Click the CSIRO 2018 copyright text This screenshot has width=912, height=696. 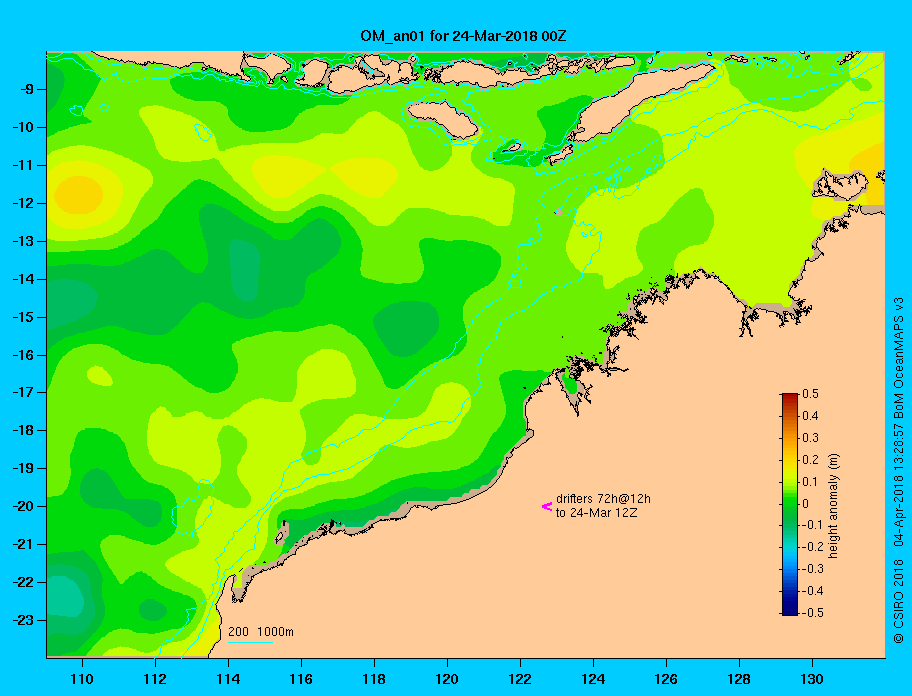click(899, 601)
